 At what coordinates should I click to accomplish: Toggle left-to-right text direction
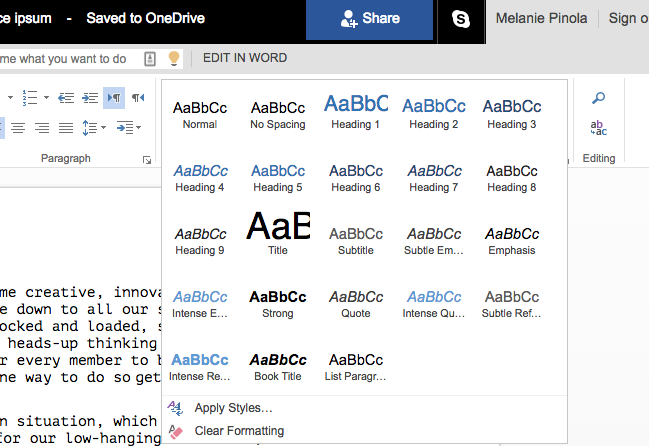(x=113, y=98)
